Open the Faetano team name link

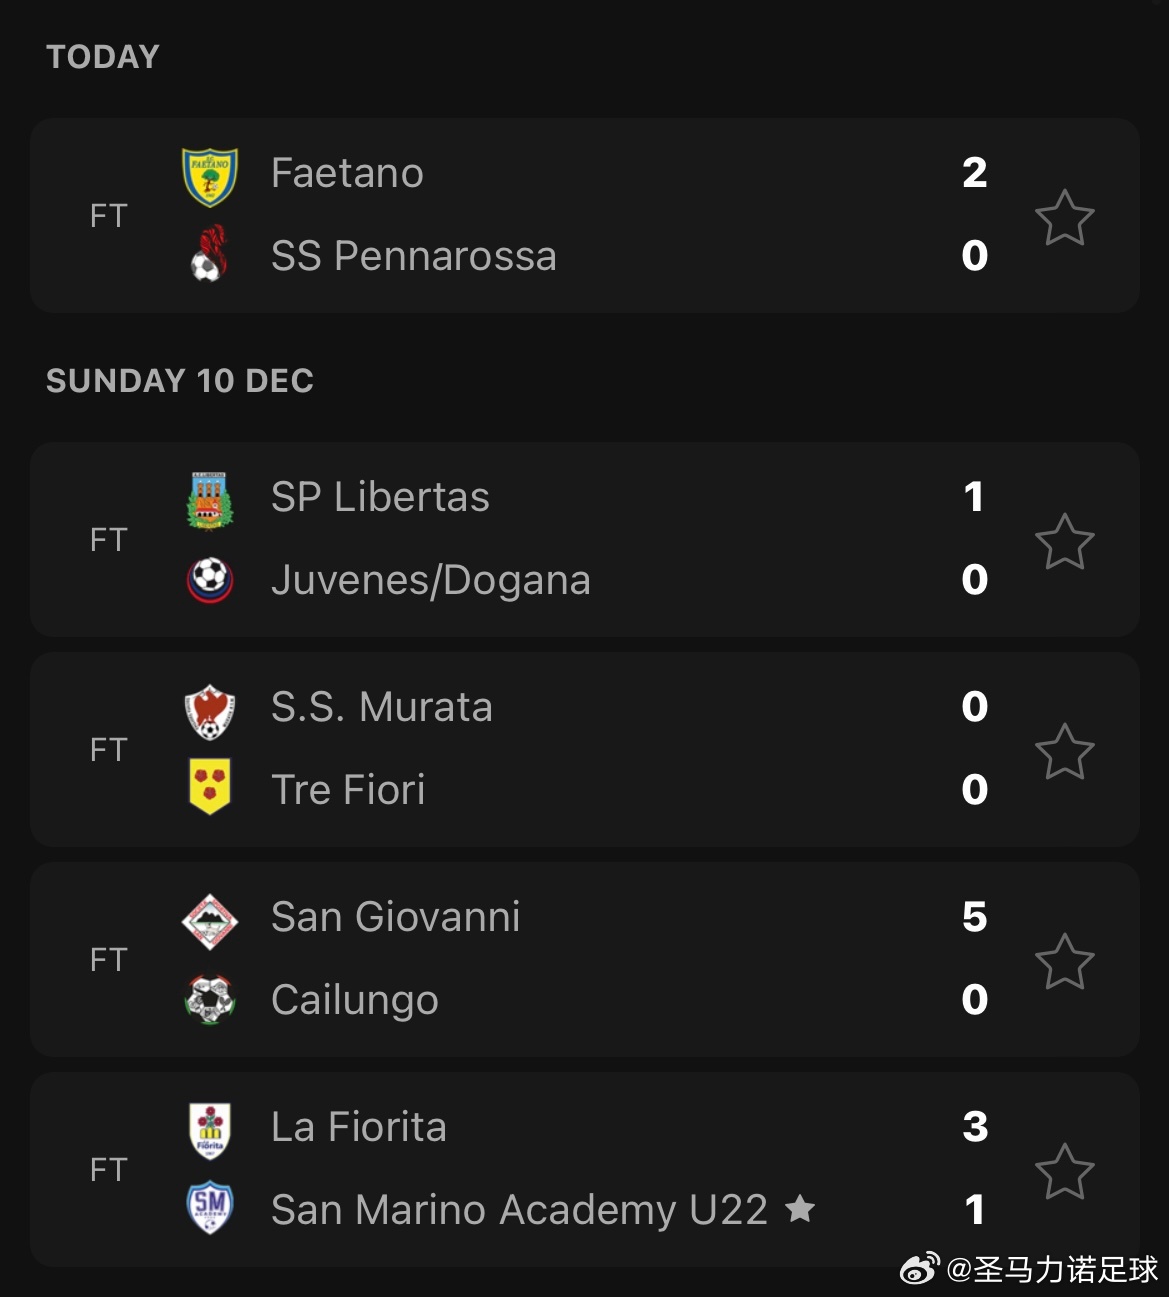347,173
